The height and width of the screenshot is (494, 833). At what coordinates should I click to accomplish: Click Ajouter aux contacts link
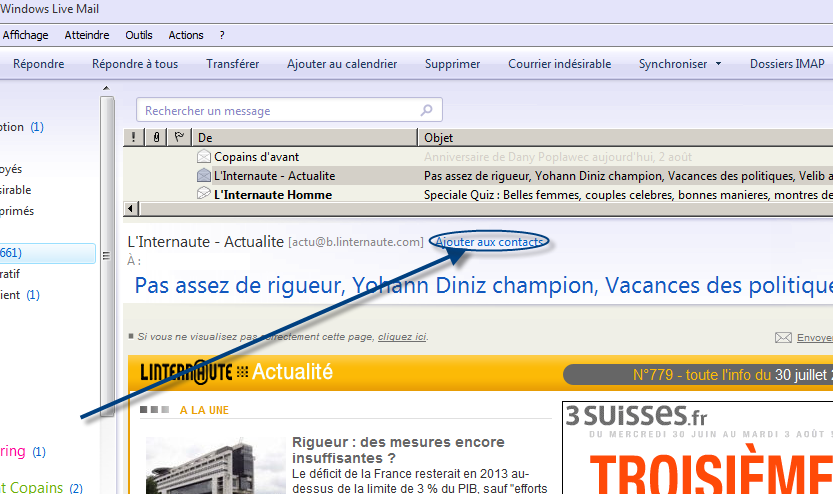[489, 242]
